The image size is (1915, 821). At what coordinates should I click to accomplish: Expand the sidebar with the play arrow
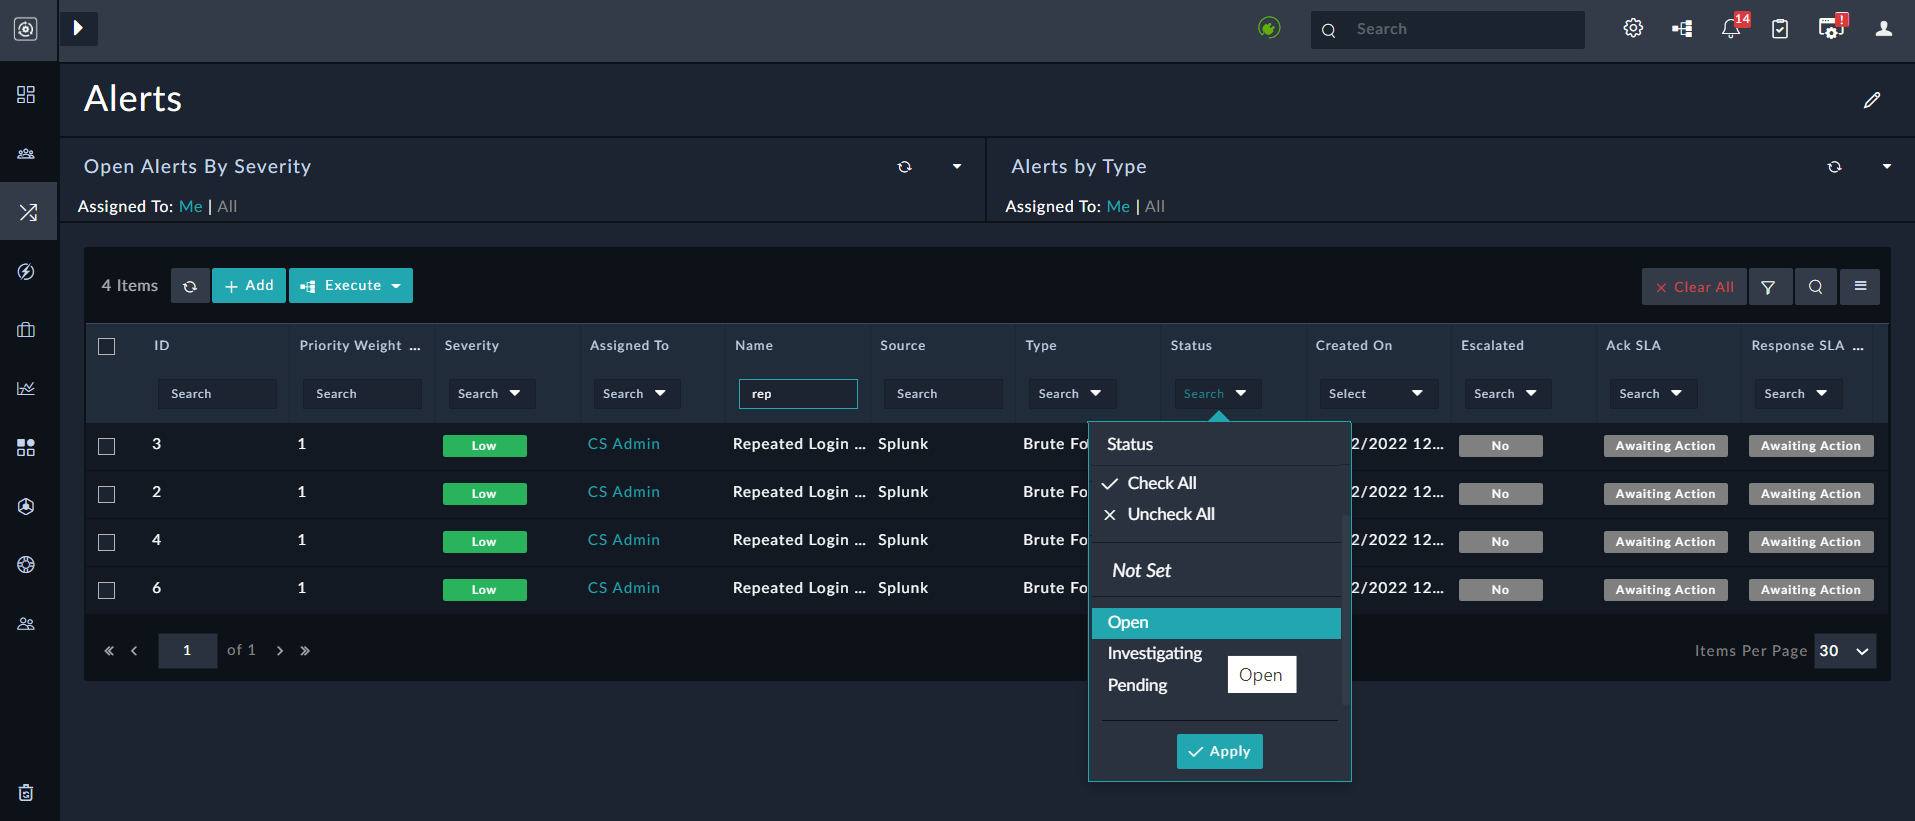[78, 28]
